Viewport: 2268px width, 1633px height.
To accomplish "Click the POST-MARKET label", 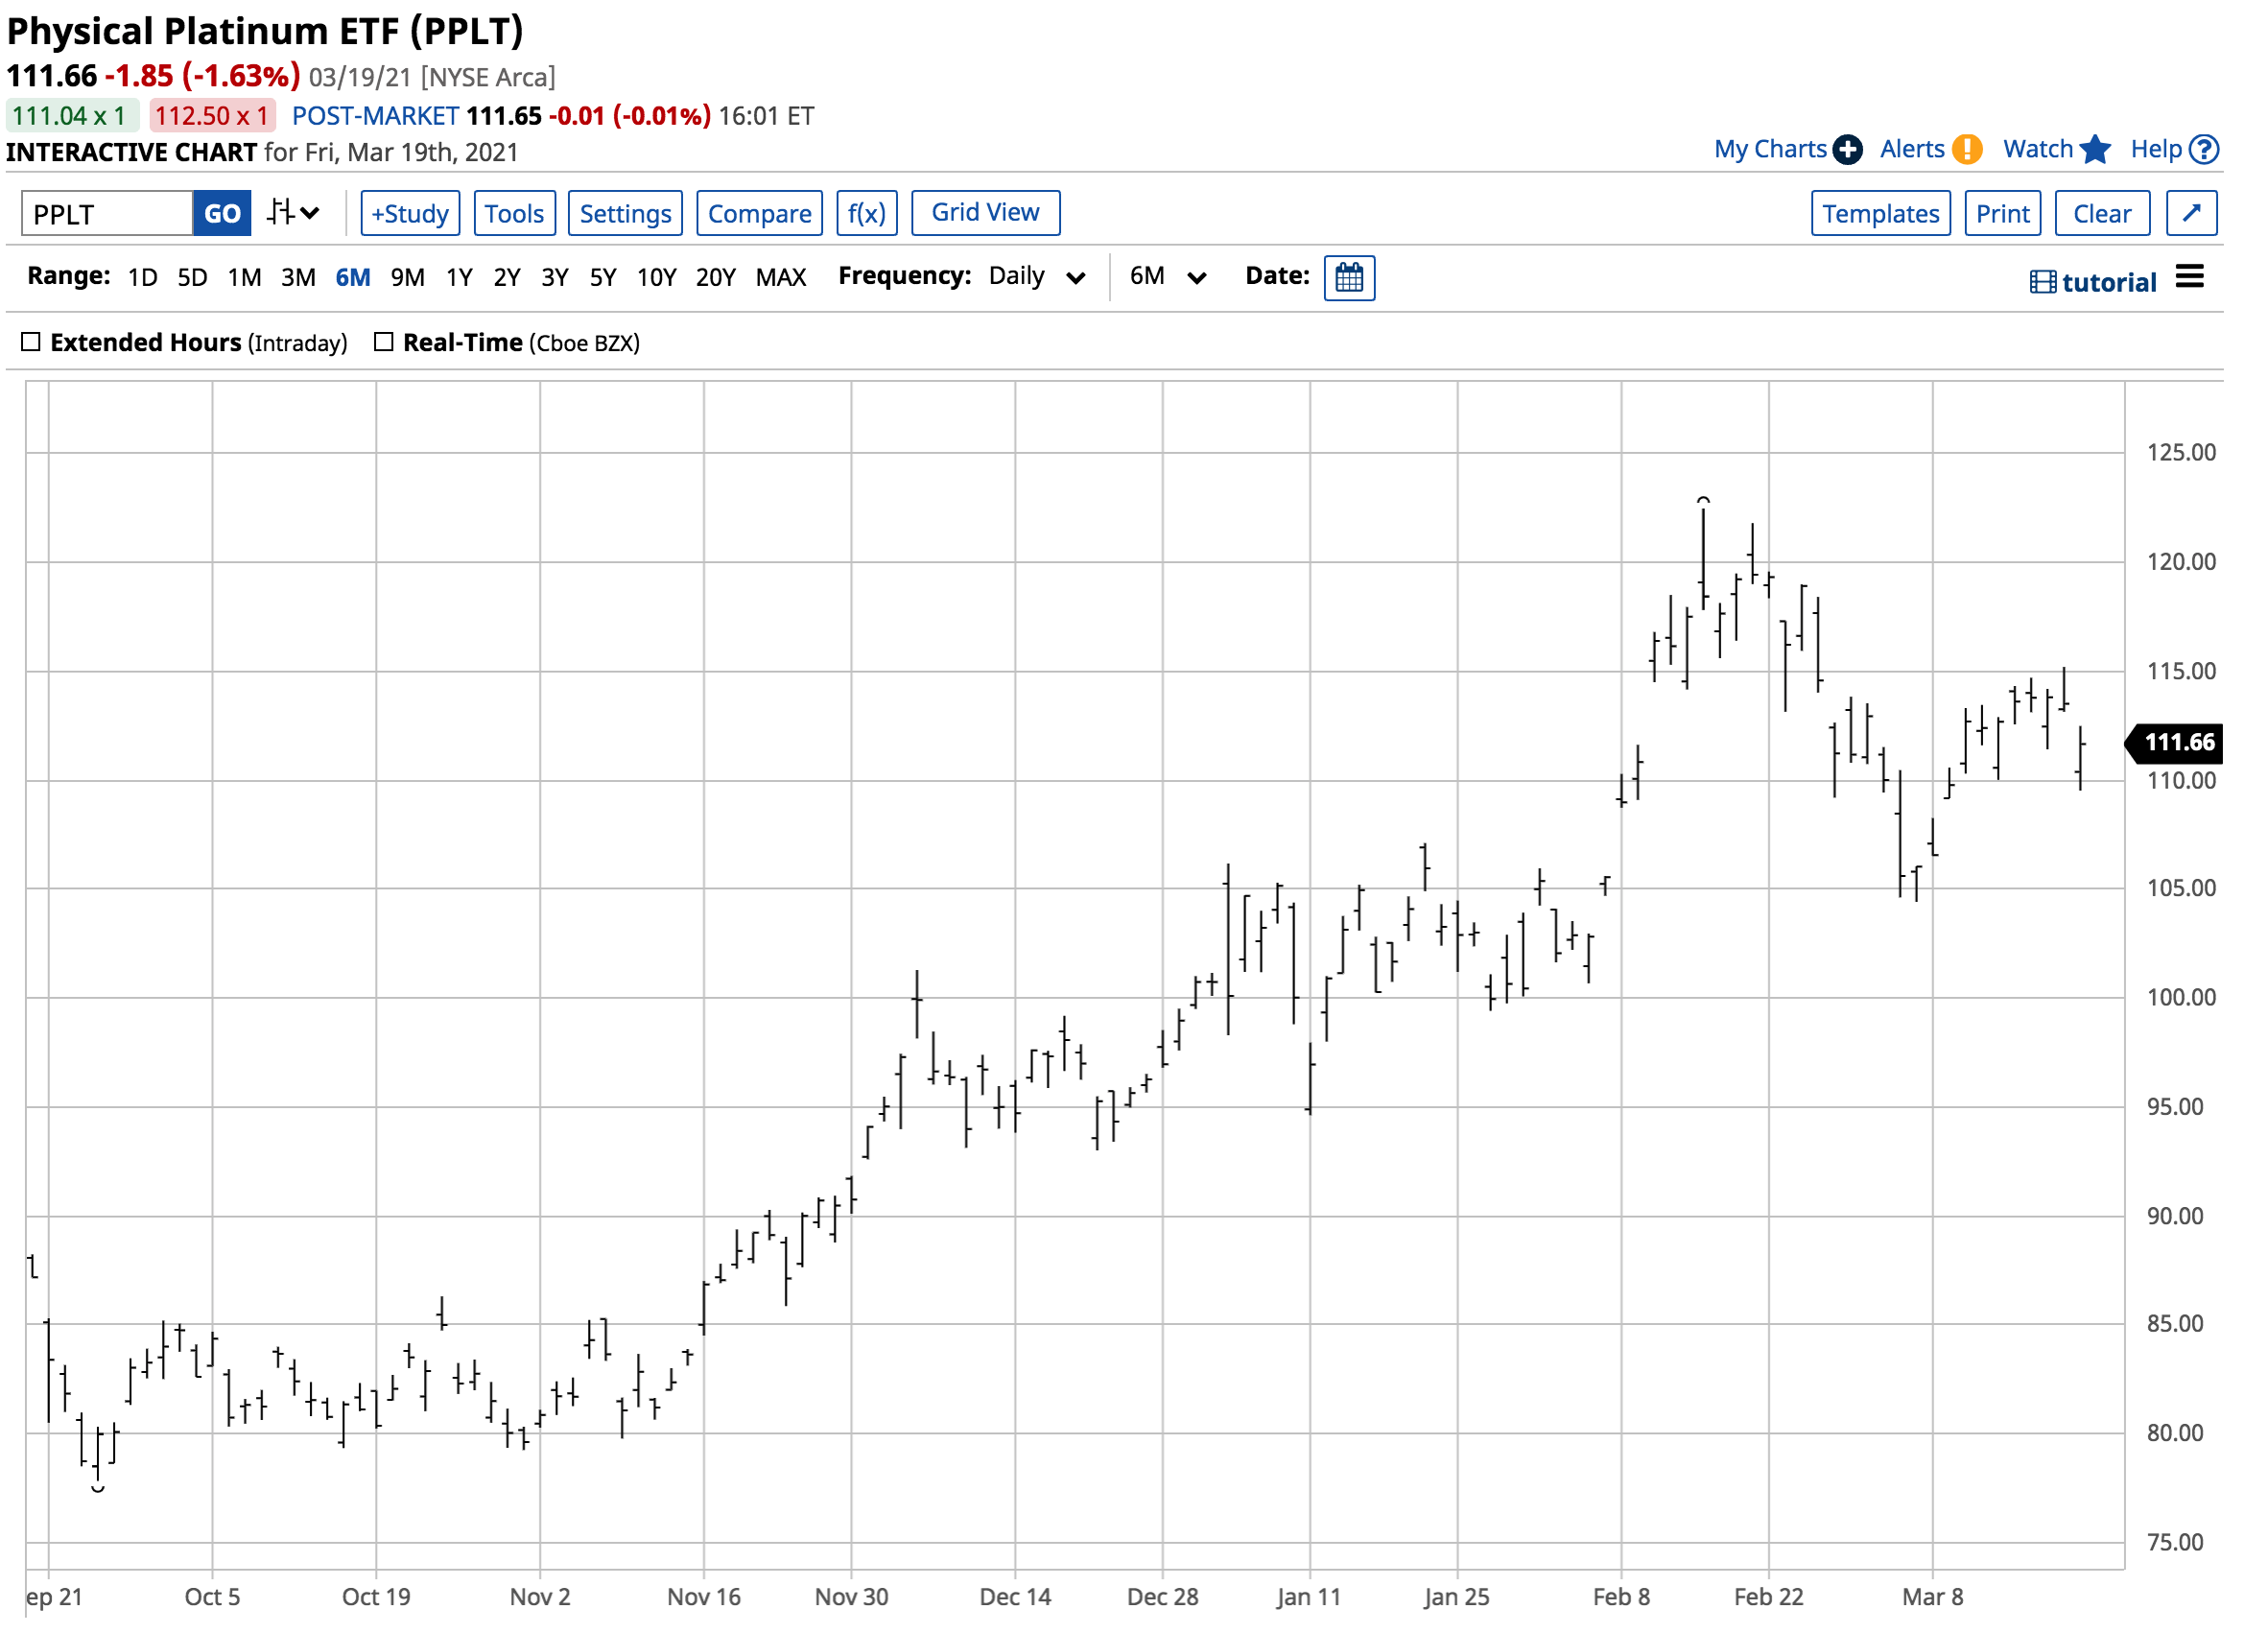I will pos(377,116).
